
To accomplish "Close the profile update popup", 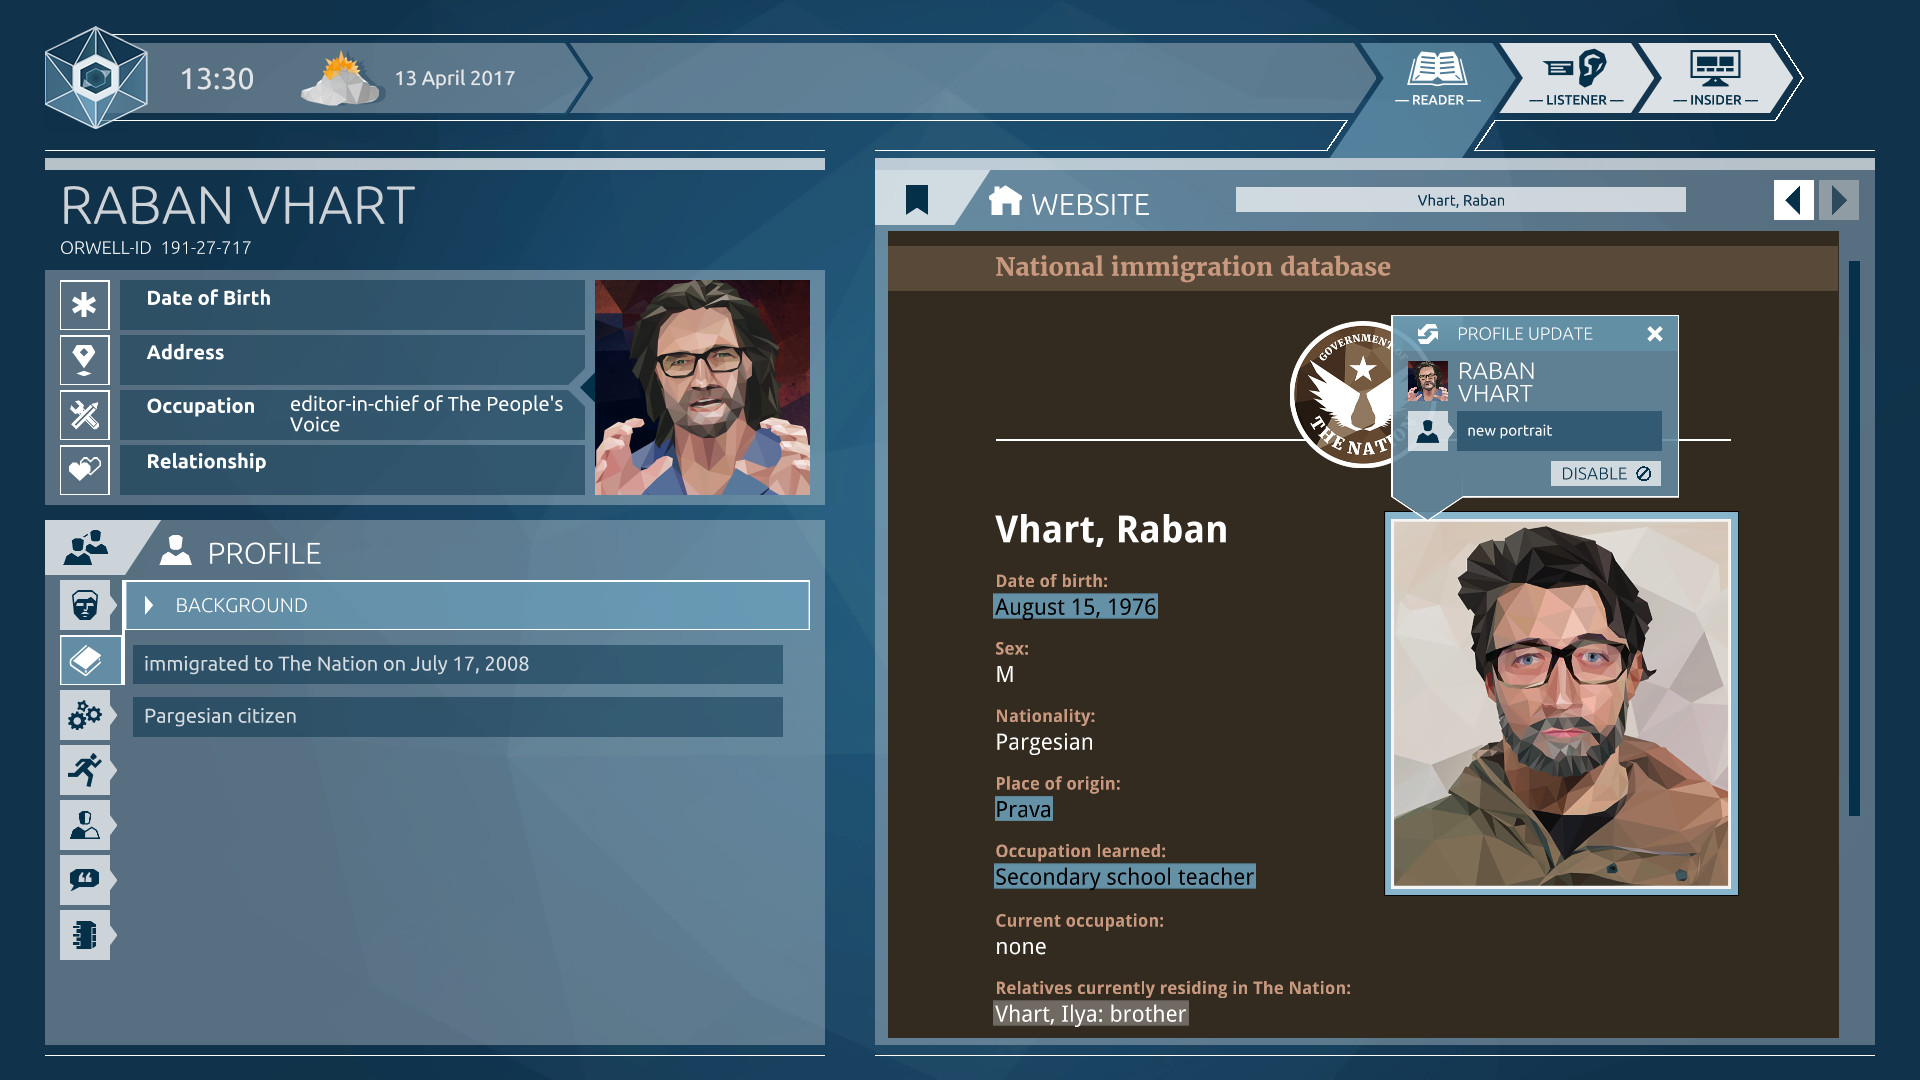I will coord(1654,334).
